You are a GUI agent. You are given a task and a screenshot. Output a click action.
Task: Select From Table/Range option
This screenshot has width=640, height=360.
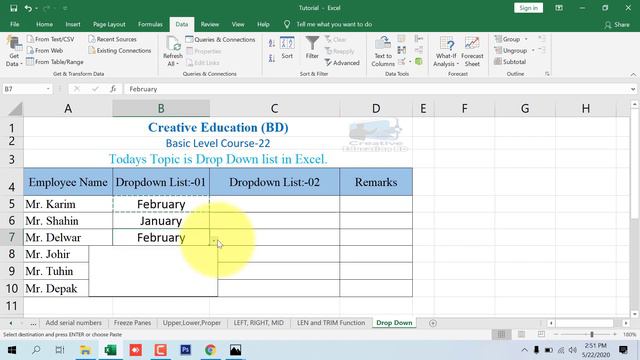[x=55, y=62]
